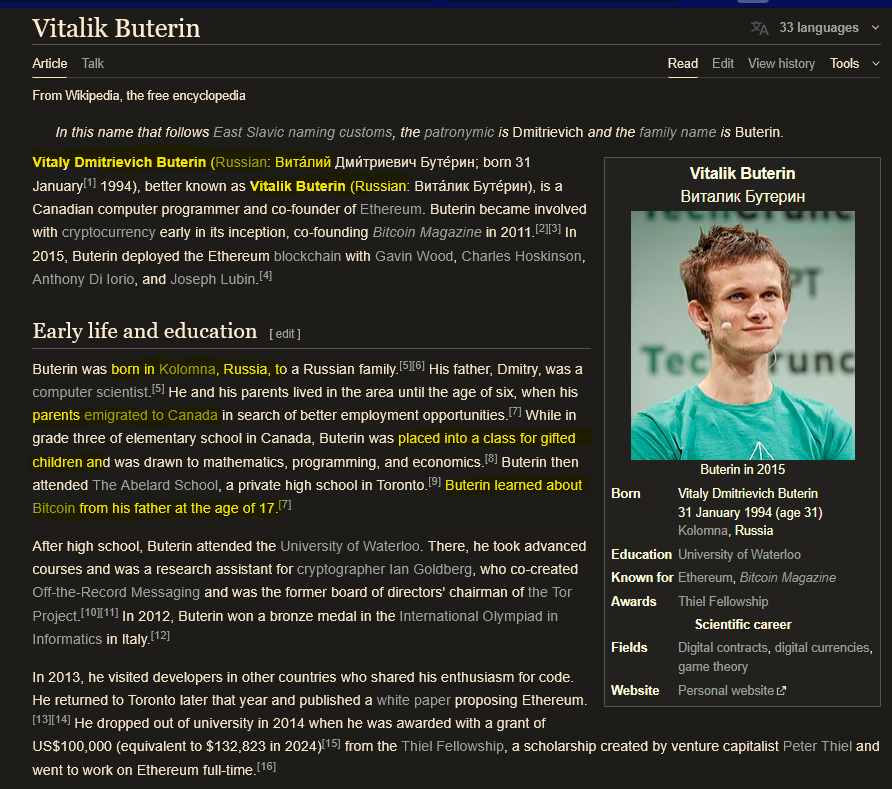Open citation 15 after 2024

(x=331, y=743)
